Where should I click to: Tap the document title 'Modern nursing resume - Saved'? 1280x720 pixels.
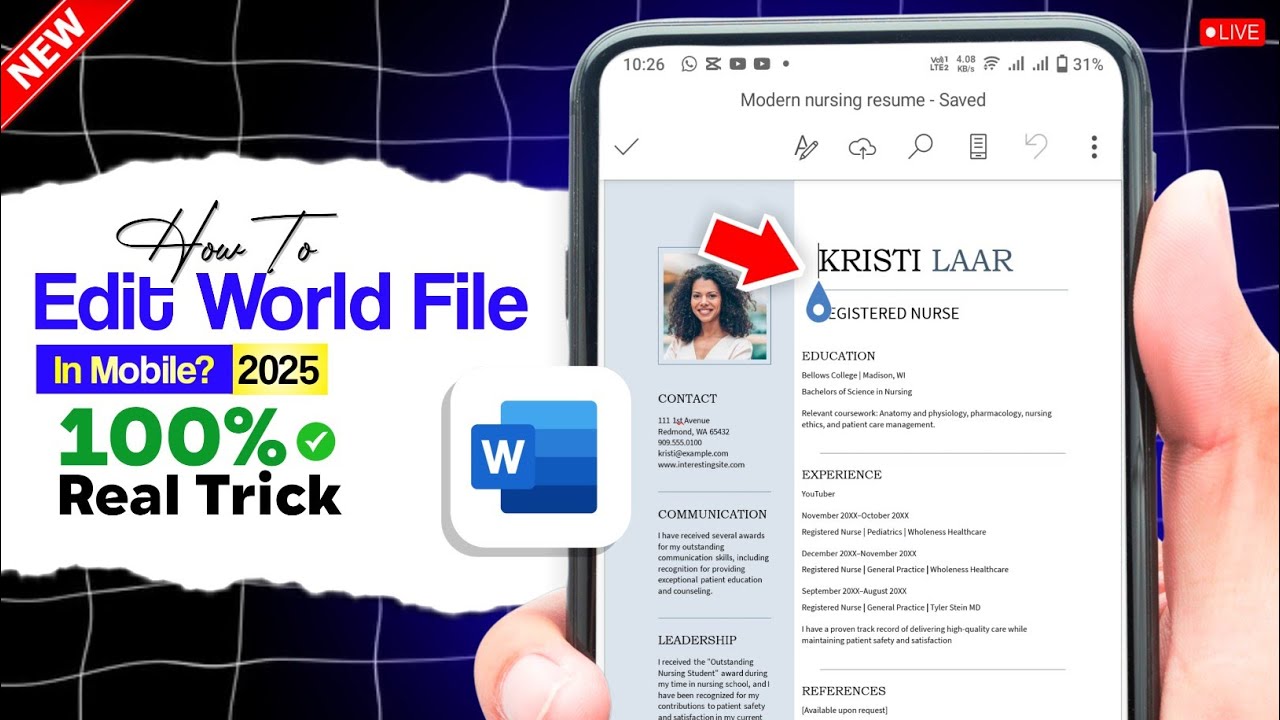tap(863, 100)
